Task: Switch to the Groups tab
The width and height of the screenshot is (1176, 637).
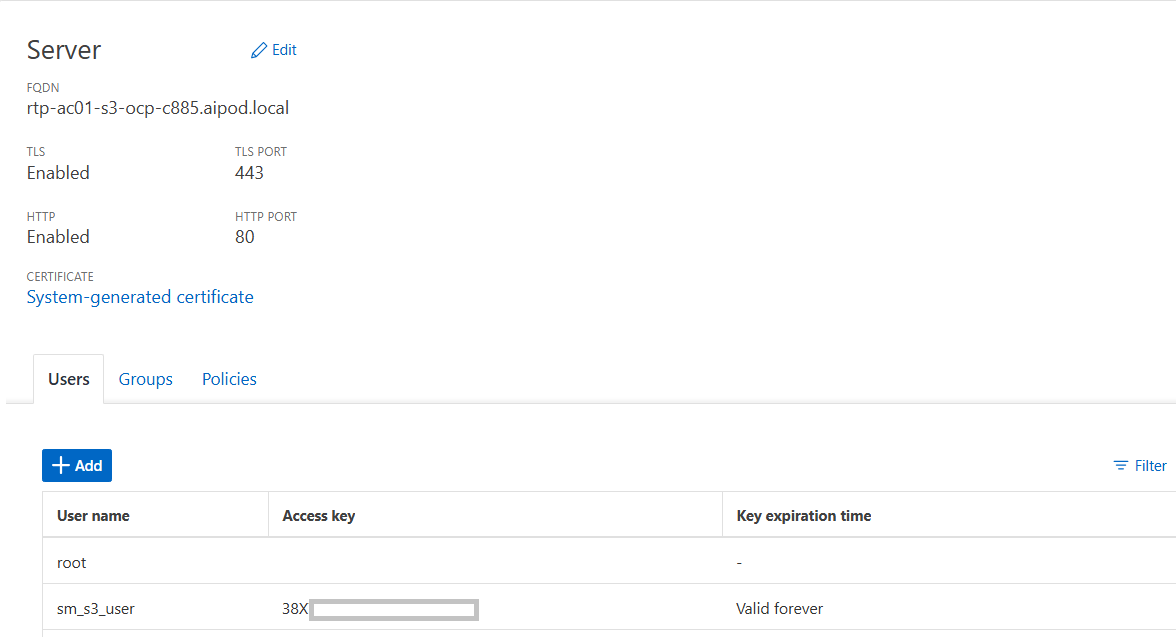Action: (x=145, y=378)
